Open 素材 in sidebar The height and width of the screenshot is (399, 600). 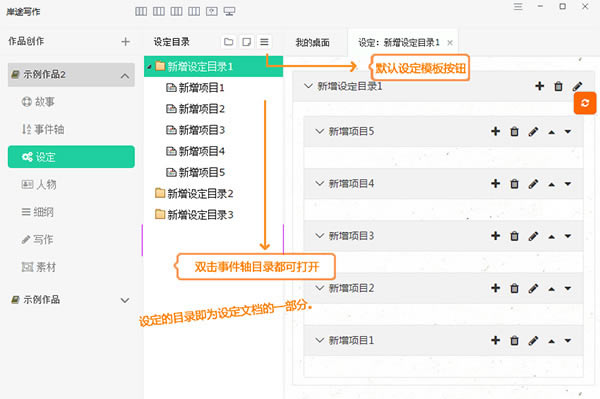39,267
